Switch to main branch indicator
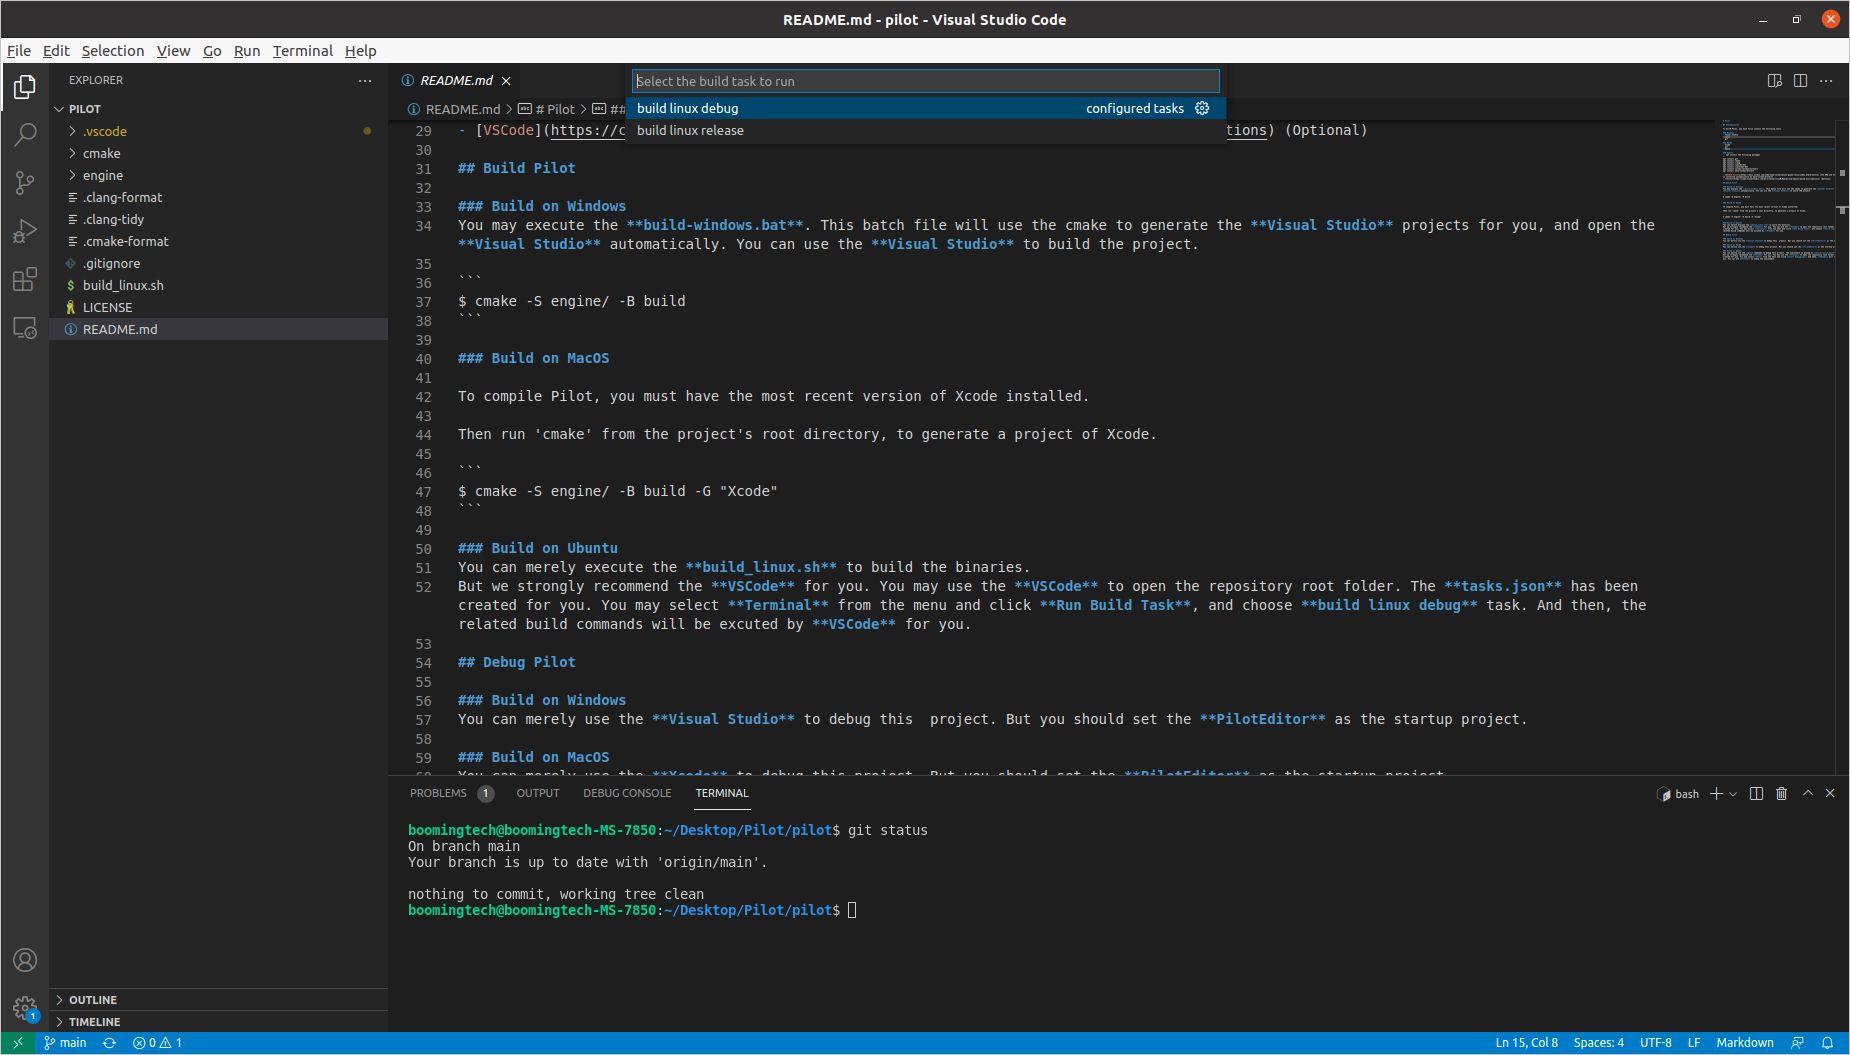Image resolution: width=1850 pixels, height=1055 pixels. coord(65,1042)
